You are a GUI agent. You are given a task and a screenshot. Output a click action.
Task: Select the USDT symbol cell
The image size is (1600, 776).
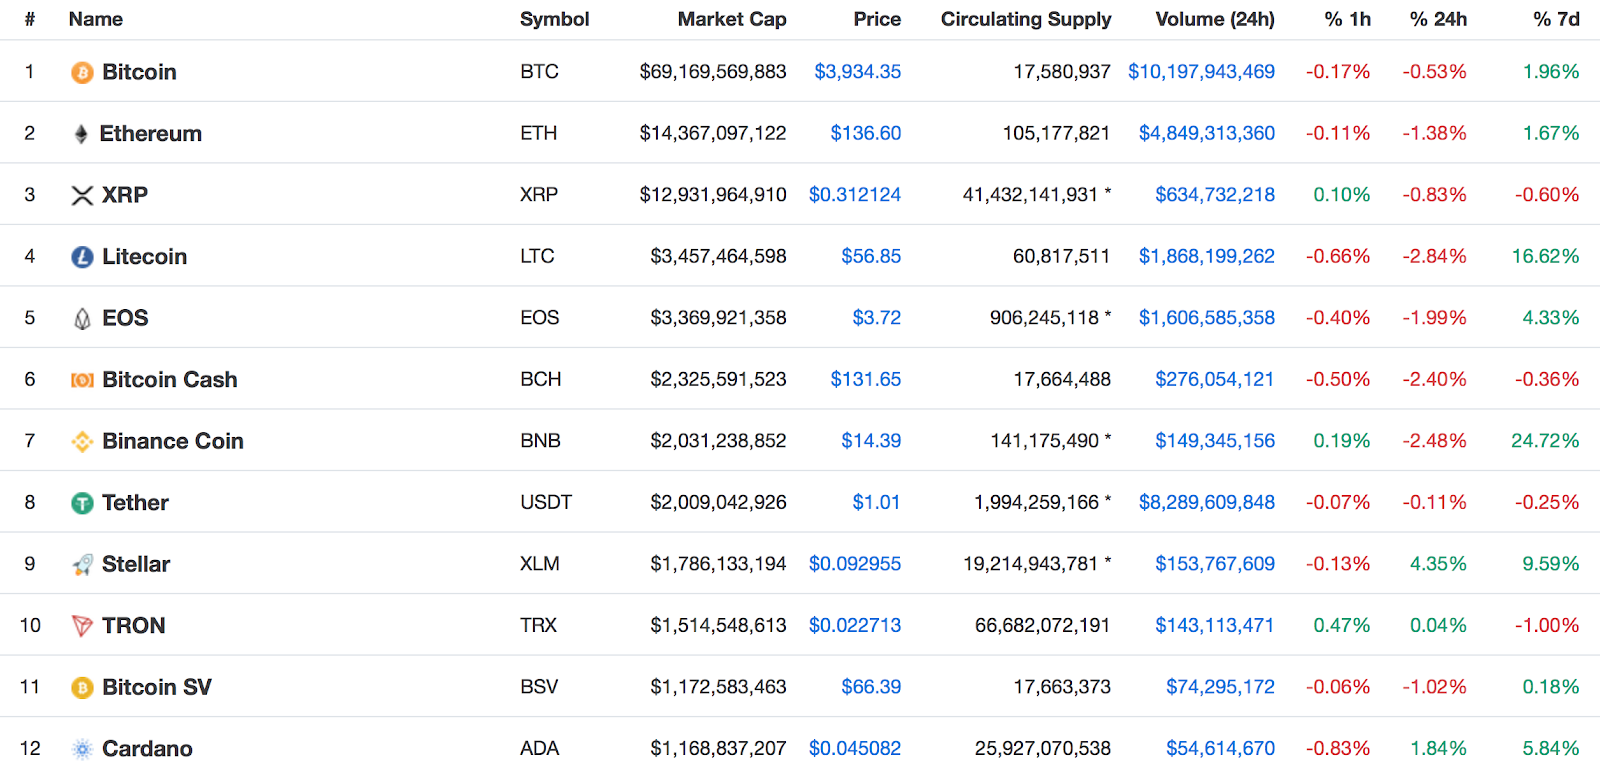pyautogui.click(x=546, y=502)
